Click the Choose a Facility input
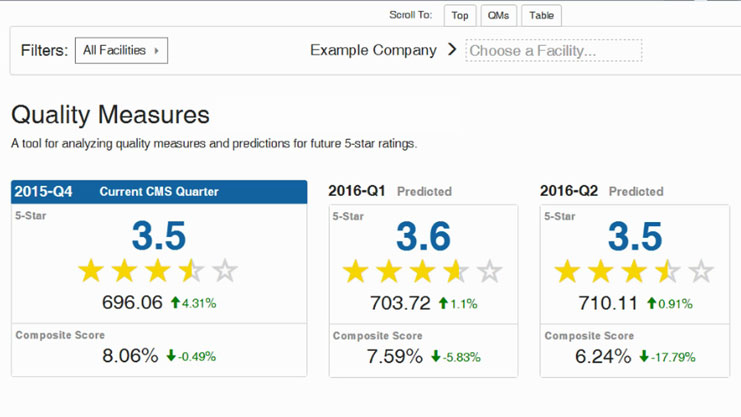741x417 pixels. [554, 50]
